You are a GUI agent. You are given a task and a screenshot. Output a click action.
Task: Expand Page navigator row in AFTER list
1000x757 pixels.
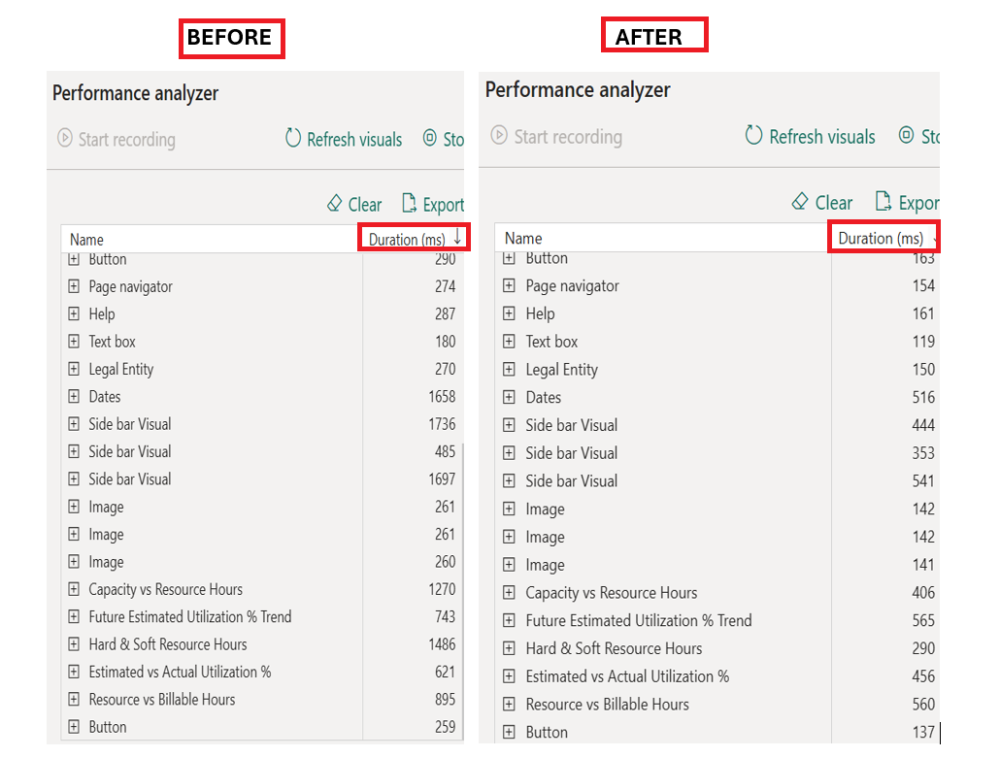(509, 286)
